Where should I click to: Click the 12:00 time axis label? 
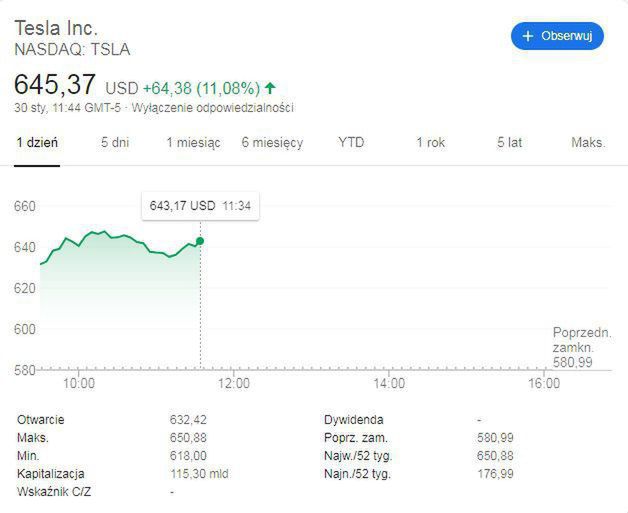click(x=234, y=384)
